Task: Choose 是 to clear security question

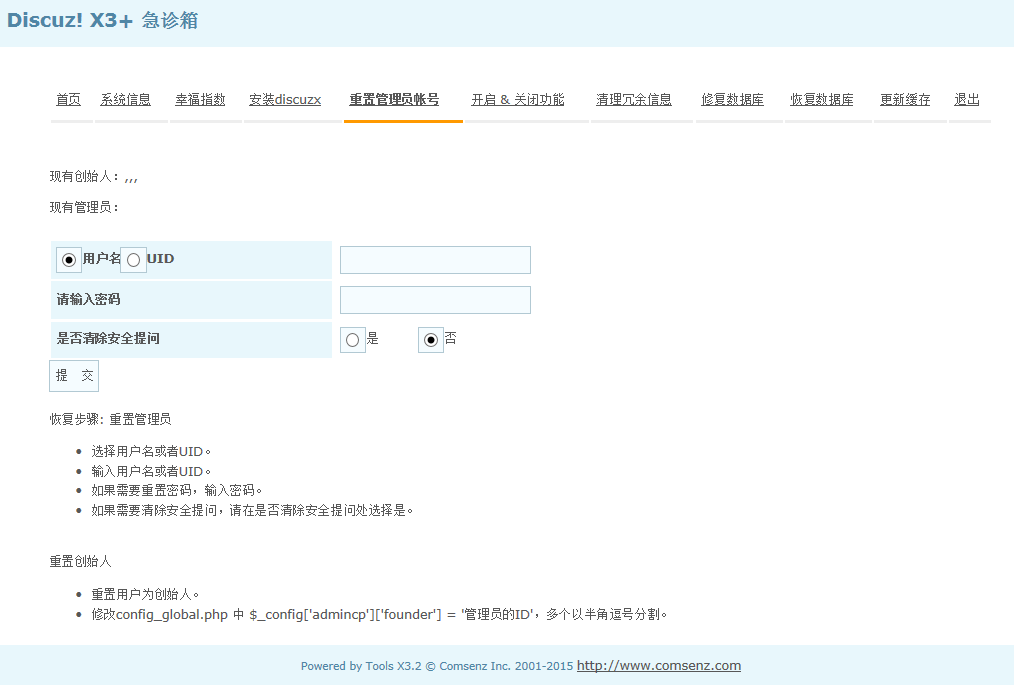Action: 352,340
